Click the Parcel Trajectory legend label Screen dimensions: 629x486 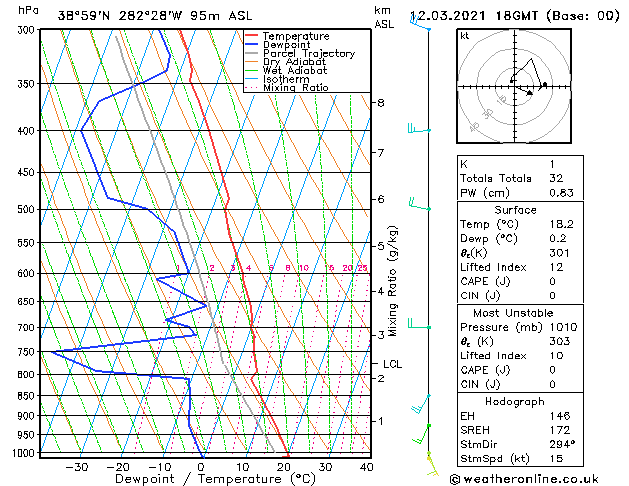coord(308,54)
